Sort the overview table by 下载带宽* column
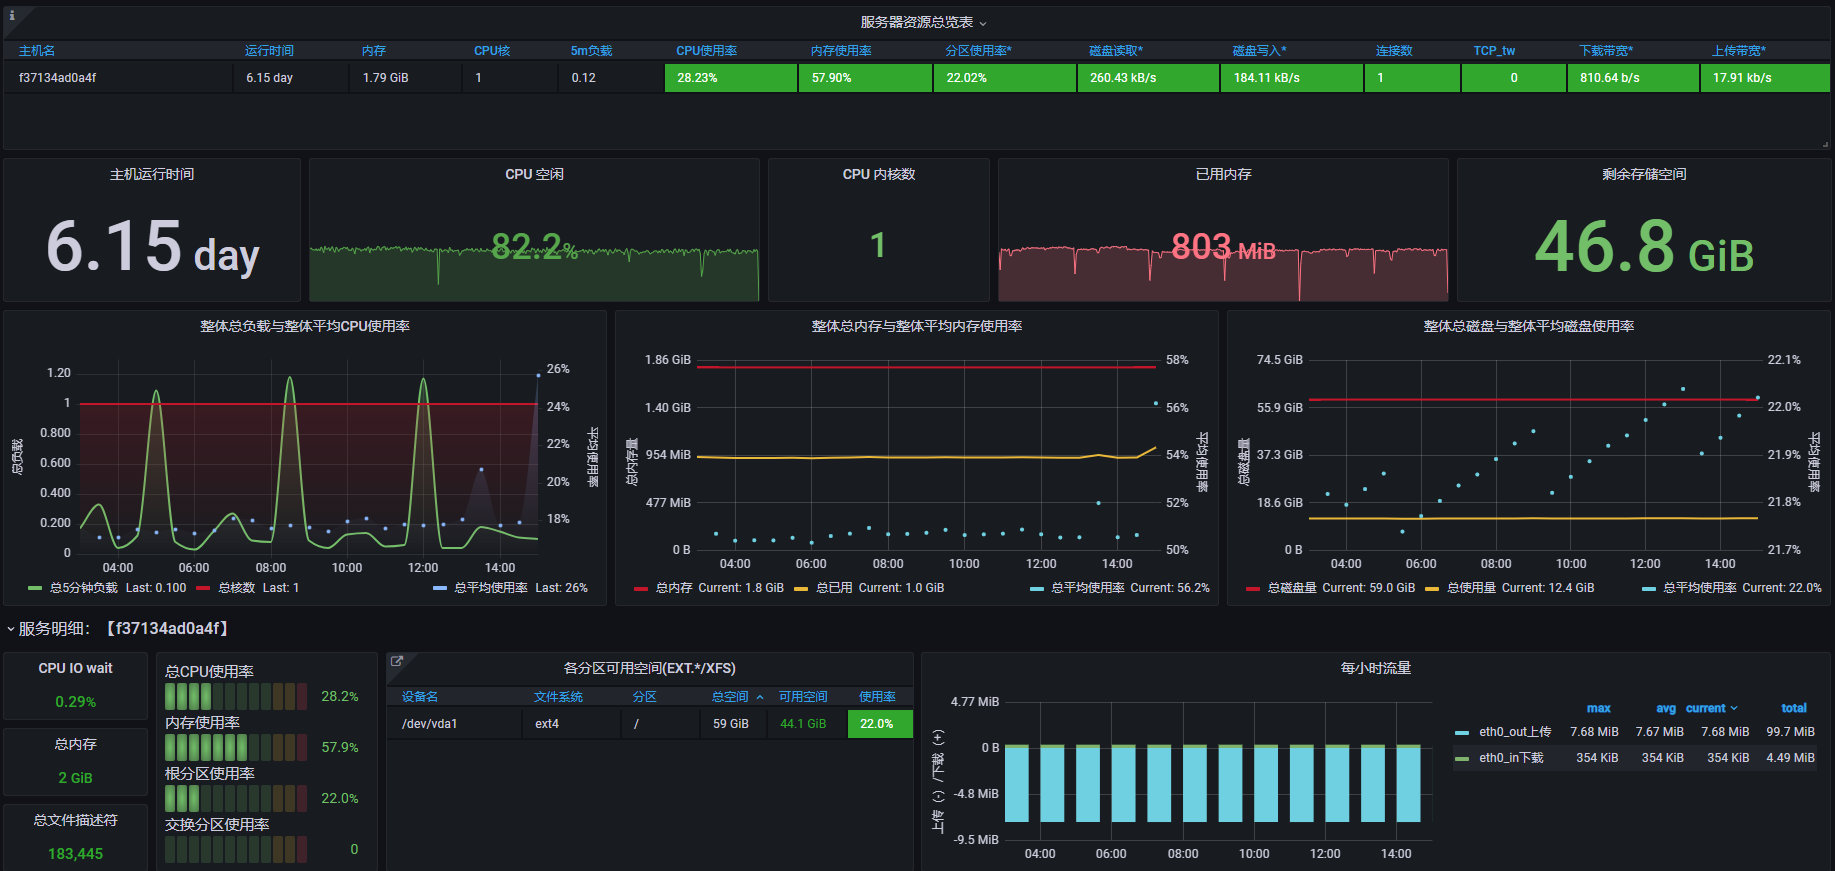Image resolution: width=1835 pixels, height=871 pixels. point(1606,51)
